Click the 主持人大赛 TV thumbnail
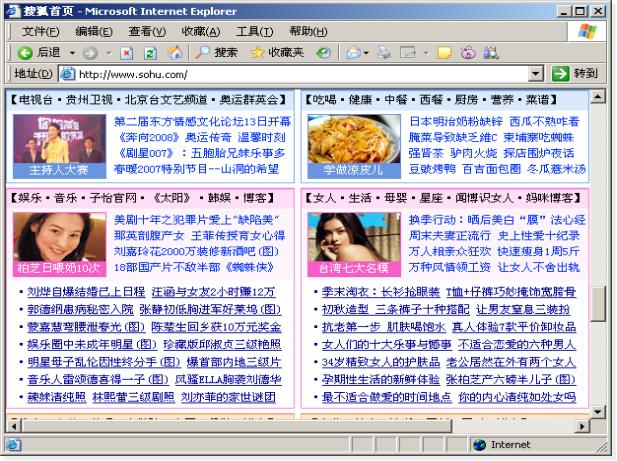617x461 pixels. [x=59, y=146]
